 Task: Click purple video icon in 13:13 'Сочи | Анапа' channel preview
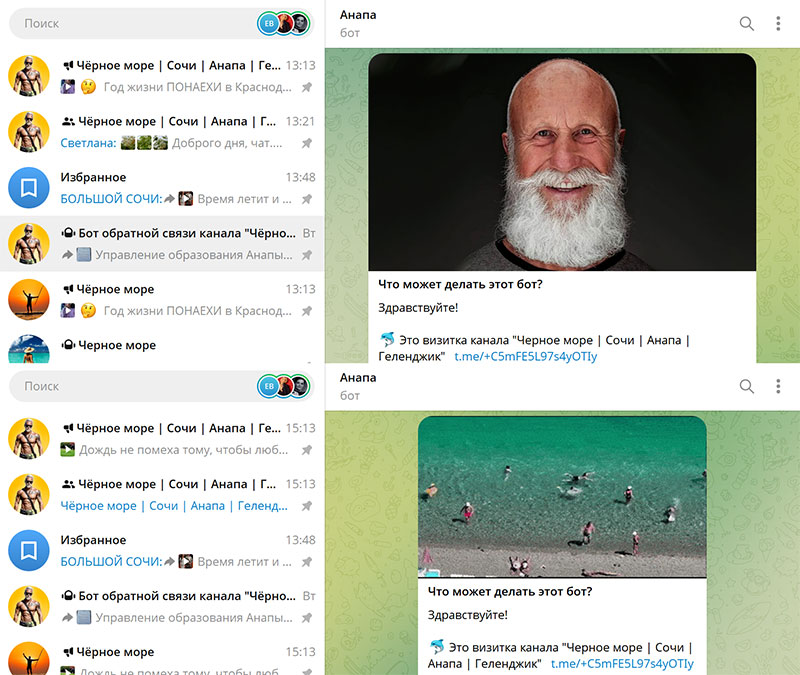point(68,87)
